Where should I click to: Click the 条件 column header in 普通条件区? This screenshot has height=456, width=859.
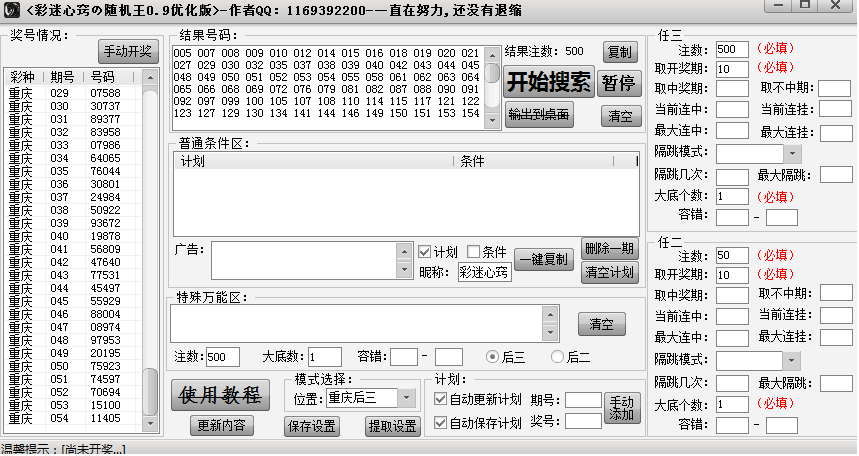(533, 161)
